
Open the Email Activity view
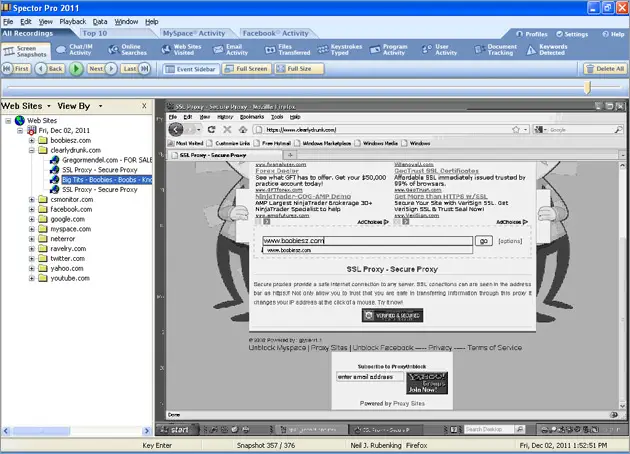pos(231,50)
